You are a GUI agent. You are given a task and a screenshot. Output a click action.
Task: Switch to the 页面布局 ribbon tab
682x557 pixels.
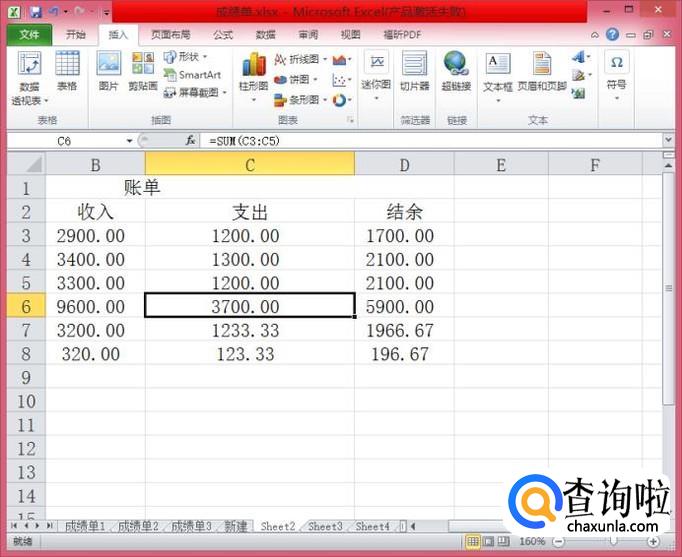coord(170,35)
